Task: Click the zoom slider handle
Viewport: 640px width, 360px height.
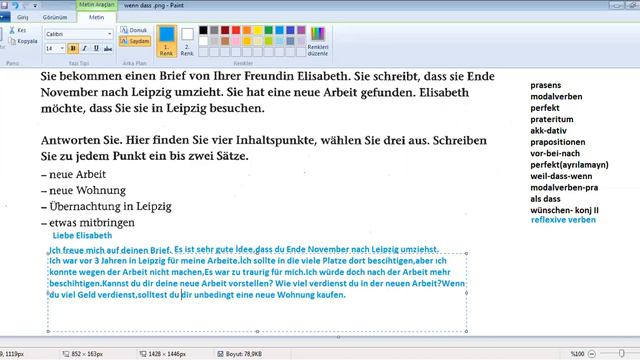Action: pyautogui.click(x=621, y=353)
